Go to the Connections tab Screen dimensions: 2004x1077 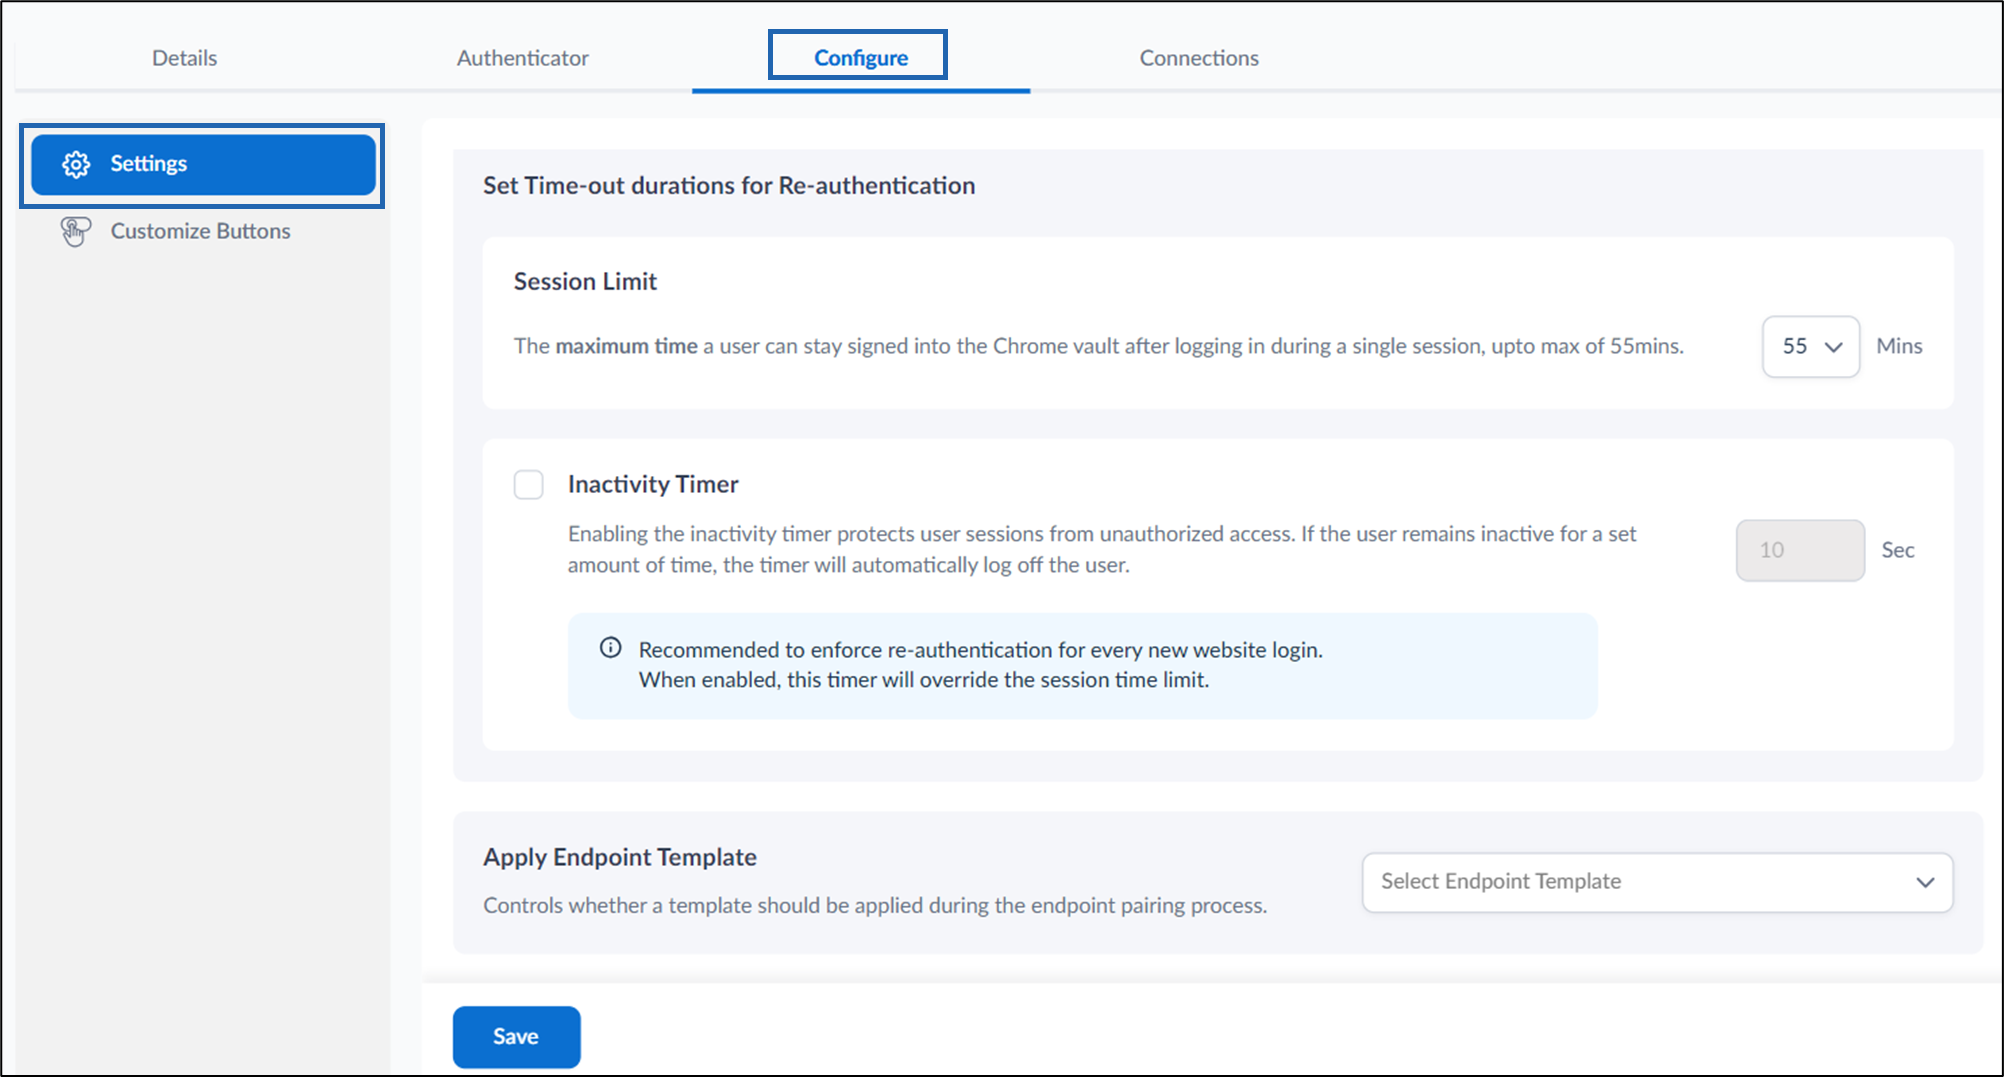[1199, 58]
